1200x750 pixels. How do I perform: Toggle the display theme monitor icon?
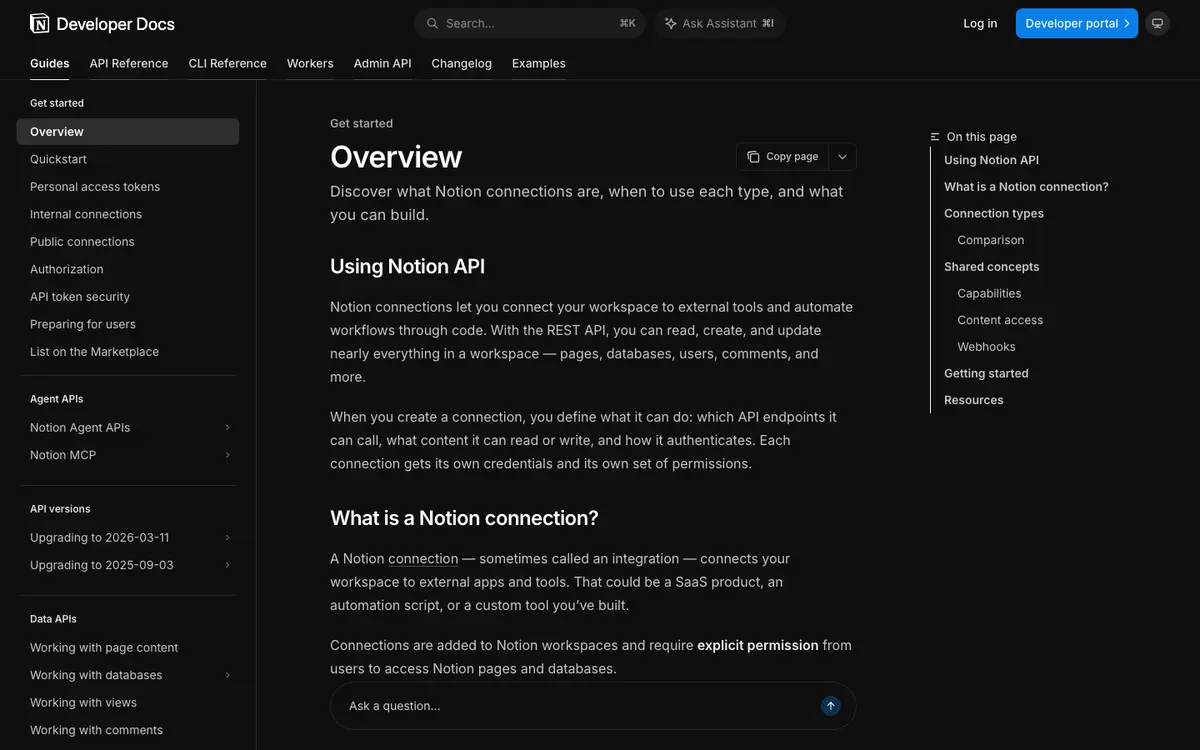(1157, 23)
